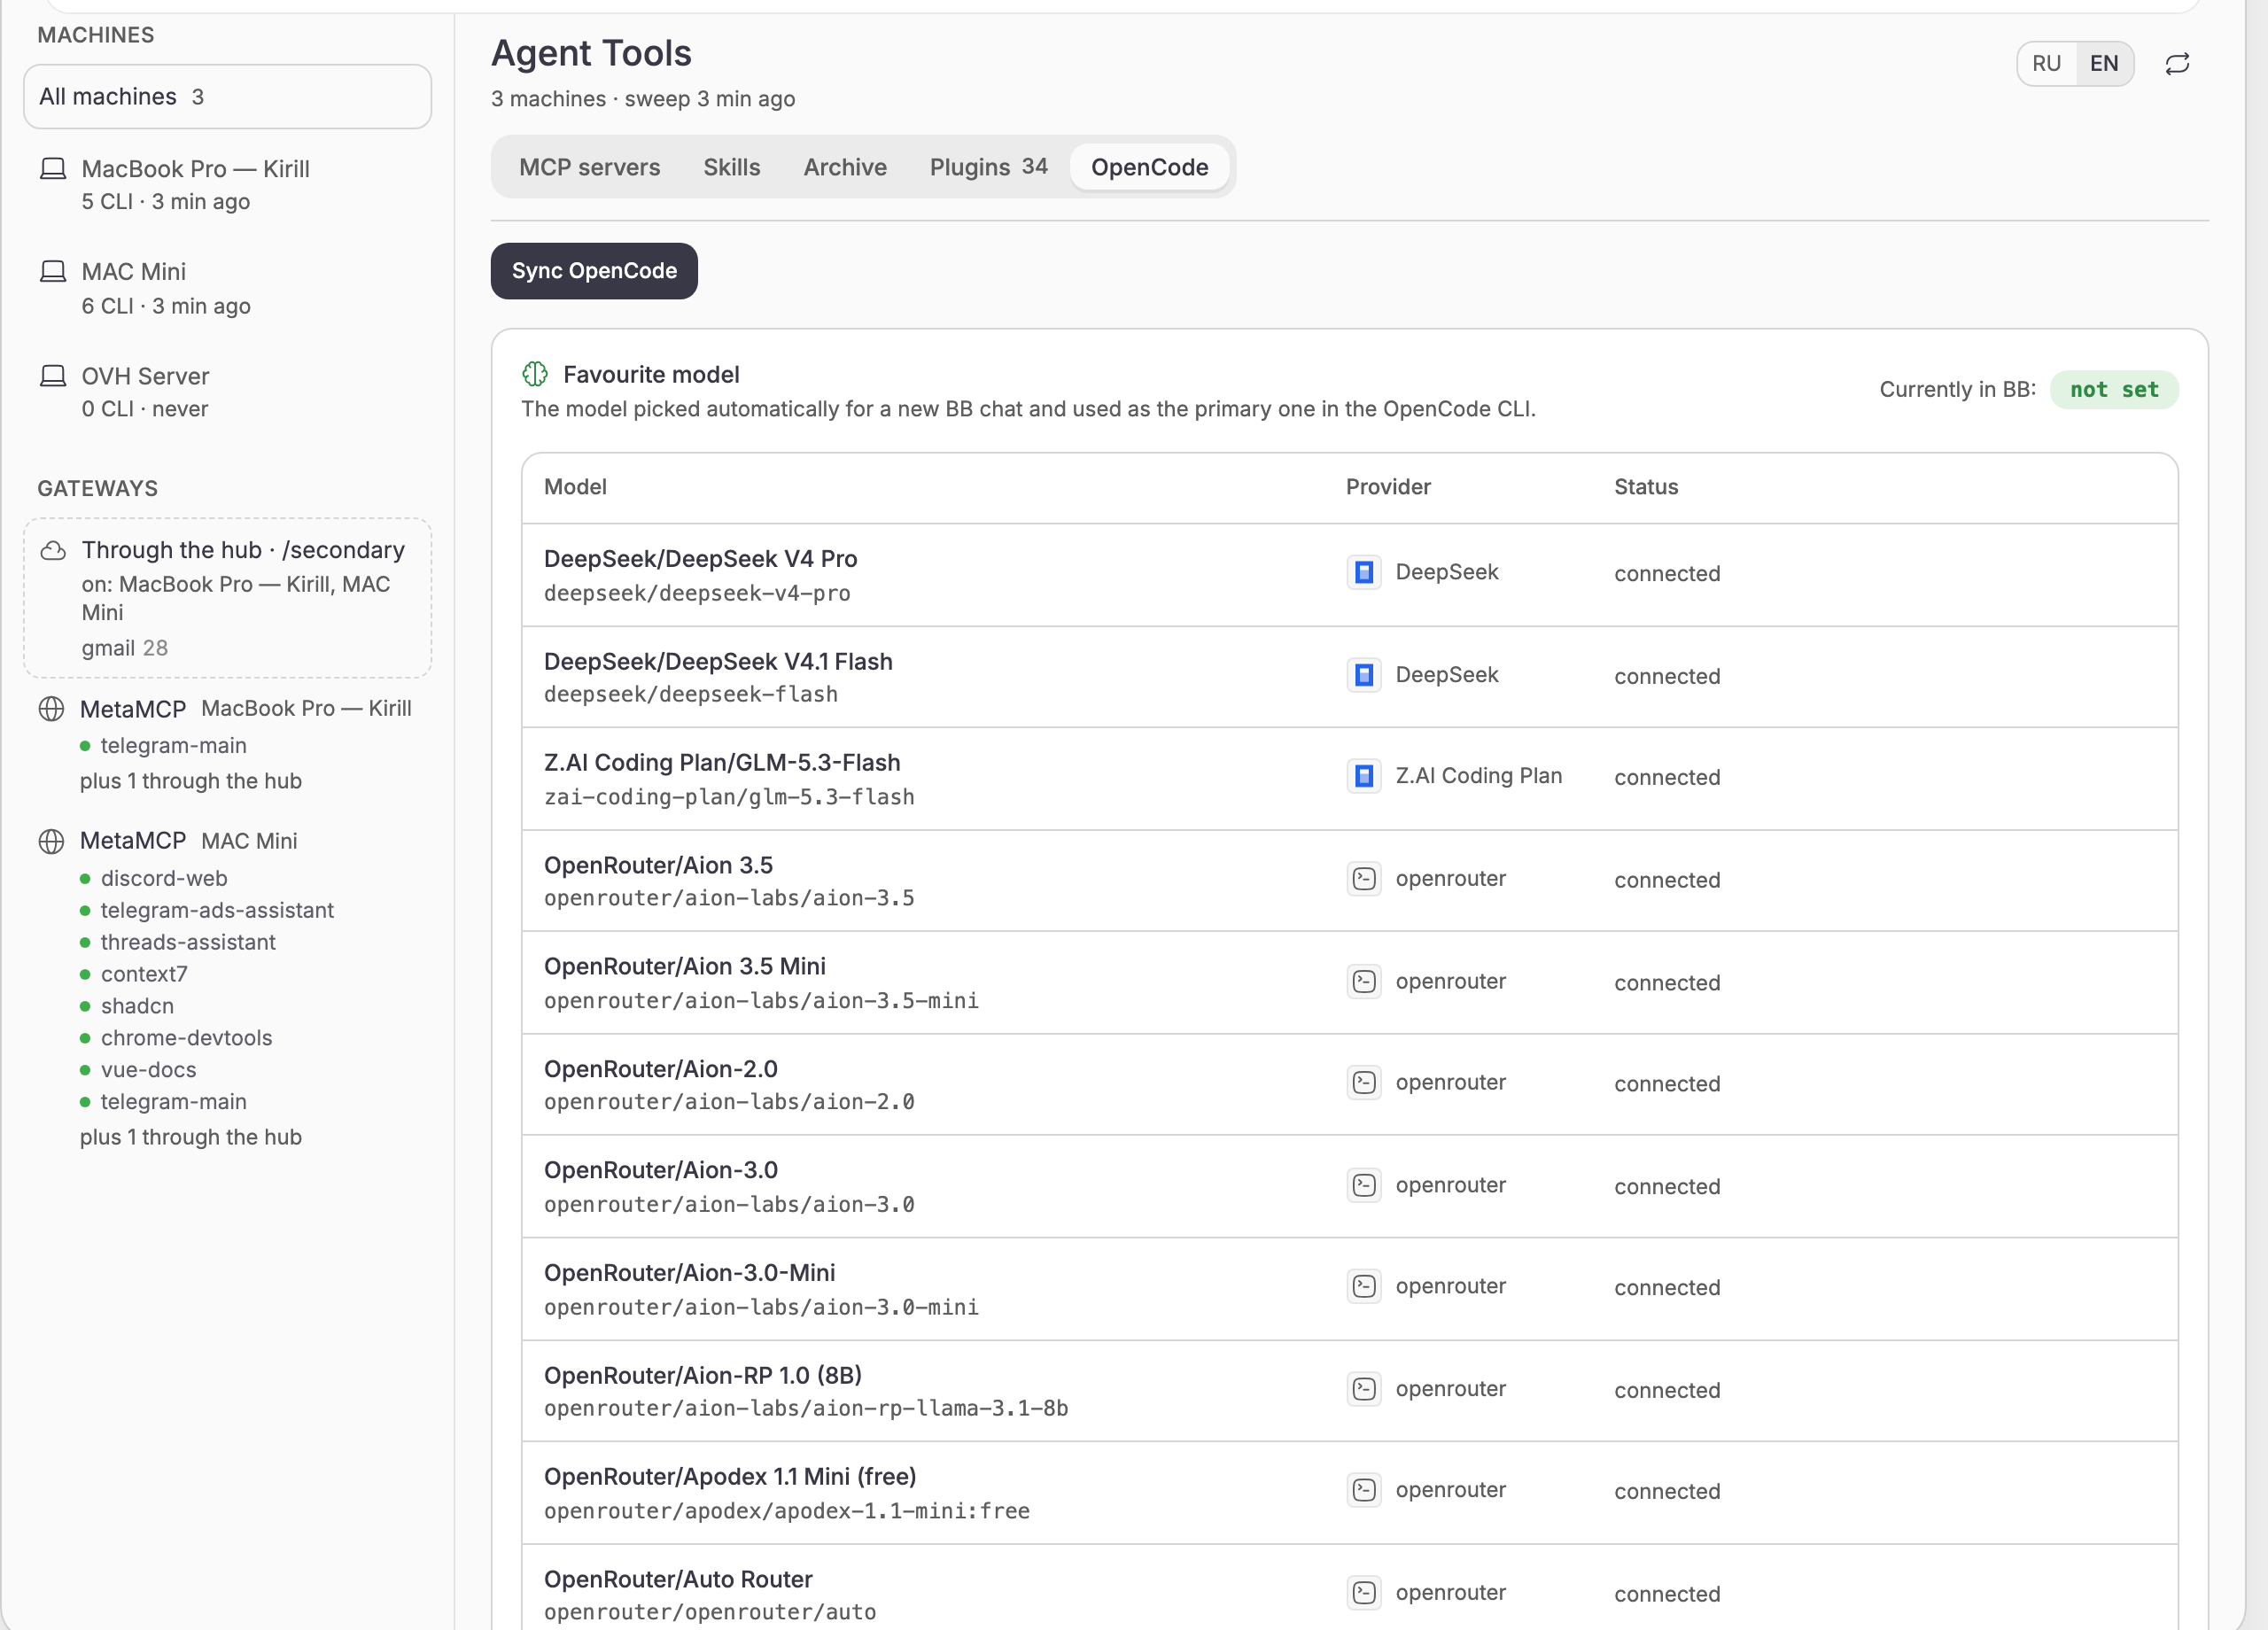This screenshot has height=1630, width=2268.
Task: Click the MacBook Pro — Kirill laptop icon
Action: [53, 169]
